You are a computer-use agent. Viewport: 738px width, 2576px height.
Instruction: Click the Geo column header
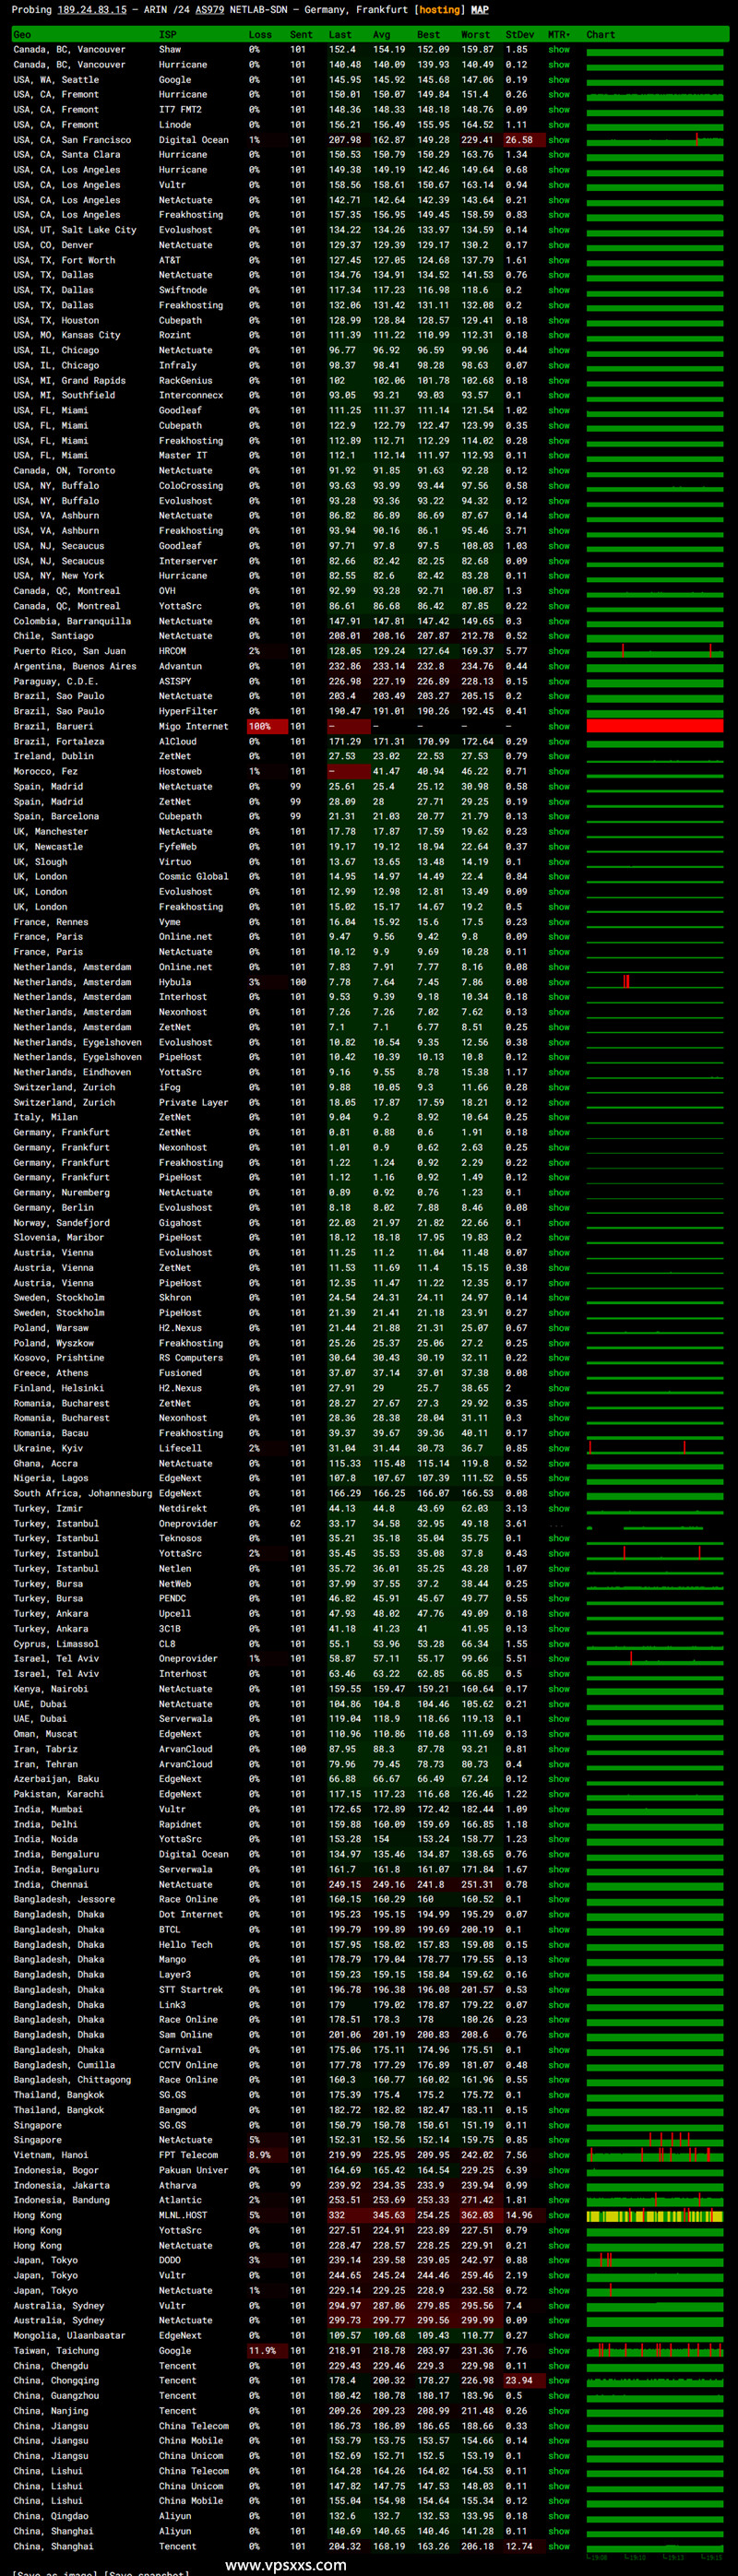(22, 35)
